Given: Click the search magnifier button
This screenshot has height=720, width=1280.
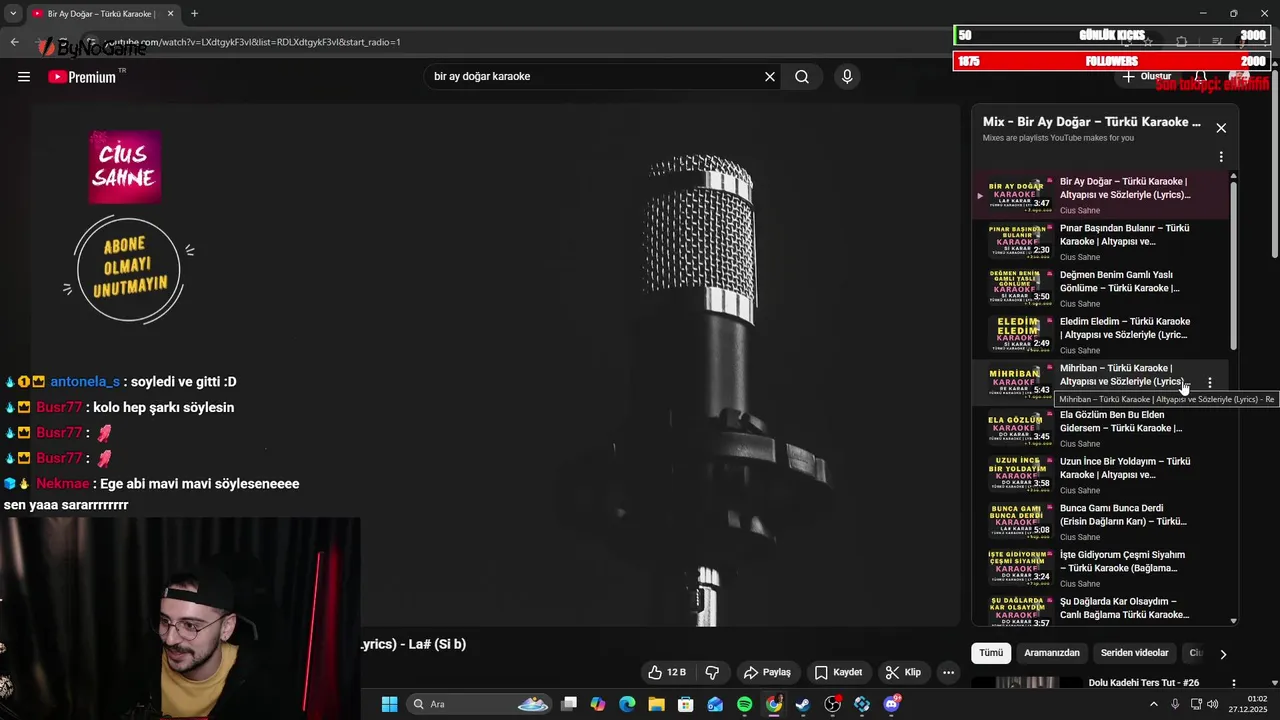Looking at the screenshot, I should (x=802, y=77).
